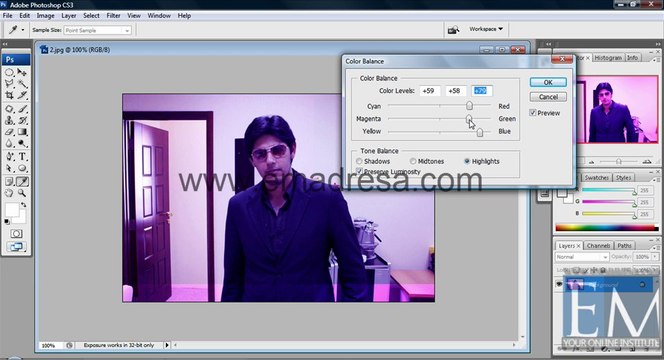This screenshot has height=360, width=664.
Task: Open the layer Opacity slider arrow
Action: 656,257
